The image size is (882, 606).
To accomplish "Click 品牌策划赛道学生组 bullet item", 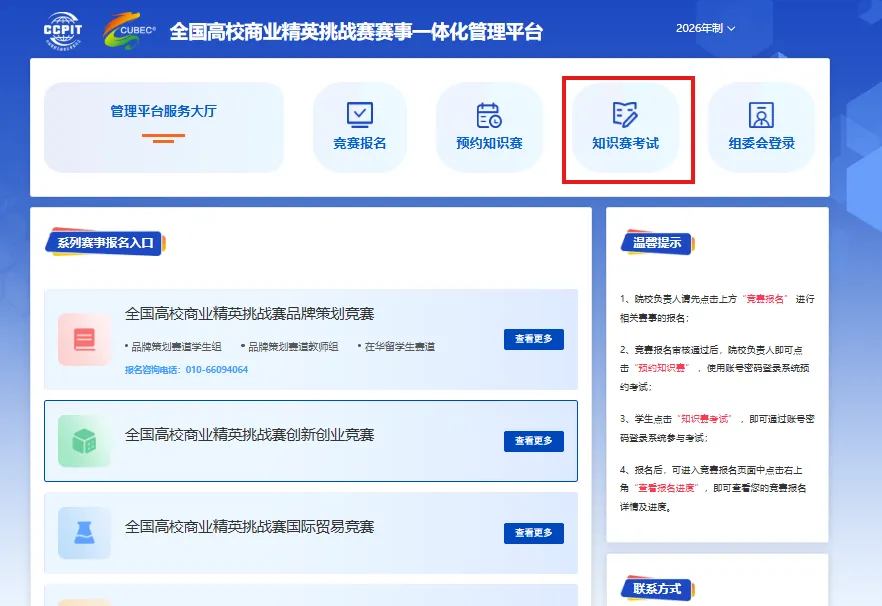I will [x=173, y=347].
